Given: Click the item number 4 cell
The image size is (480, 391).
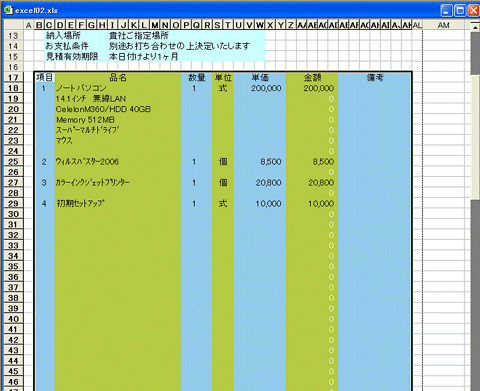Looking at the screenshot, I should (x=44, y=203).
